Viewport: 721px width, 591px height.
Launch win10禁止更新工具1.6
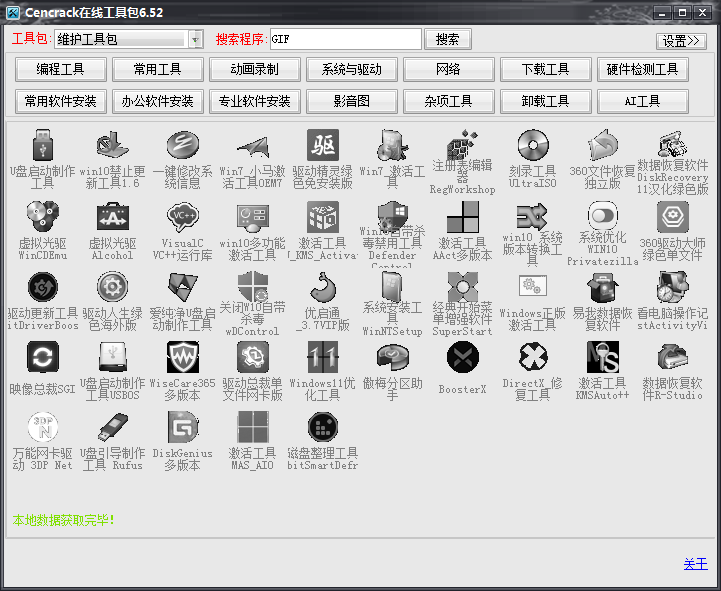click(x=112, y=146)
